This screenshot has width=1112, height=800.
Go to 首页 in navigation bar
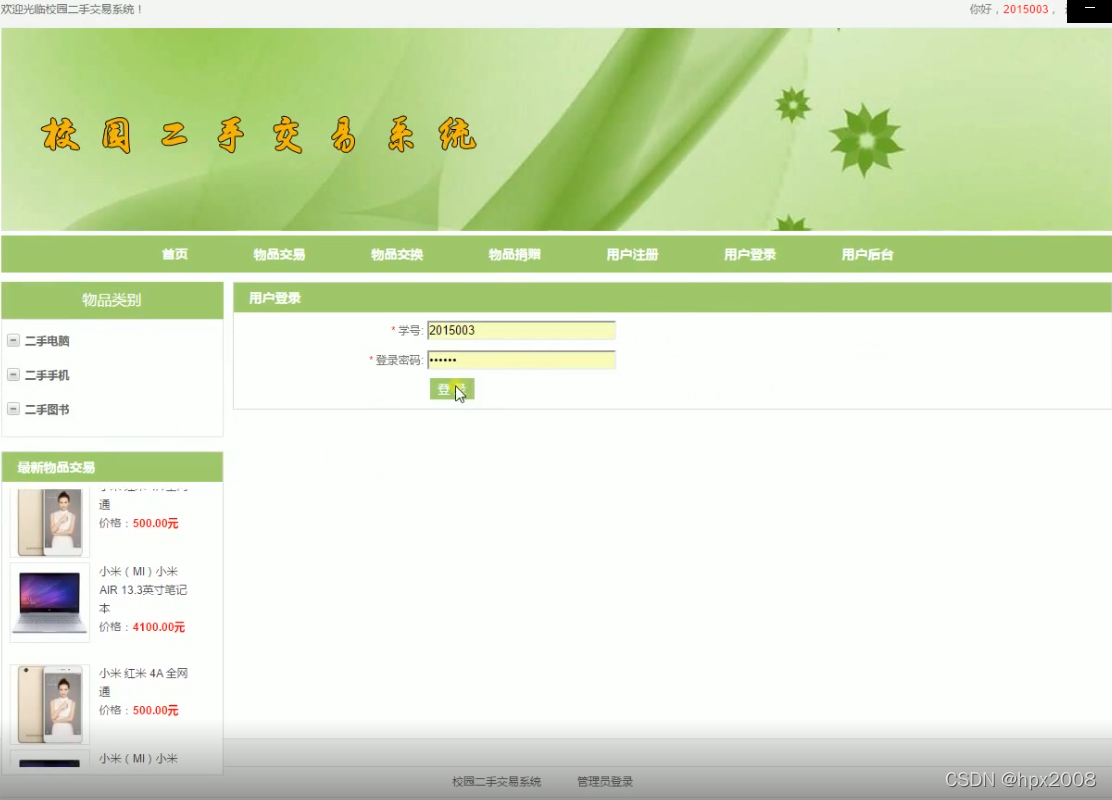(174, 254)
